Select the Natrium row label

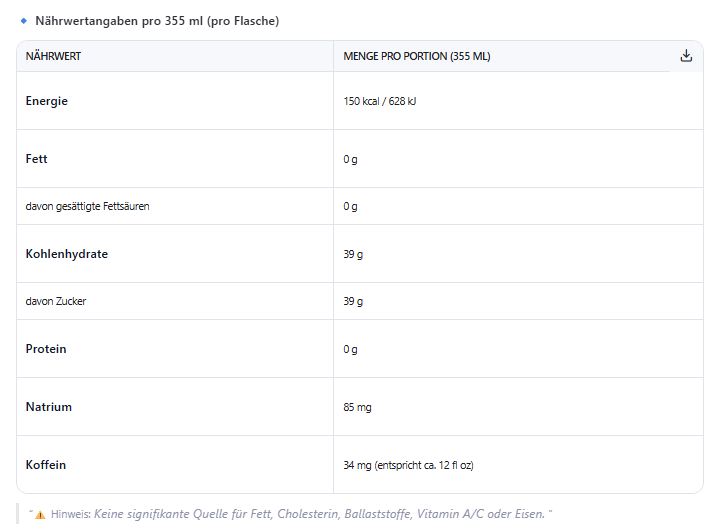tap(49, 407)
